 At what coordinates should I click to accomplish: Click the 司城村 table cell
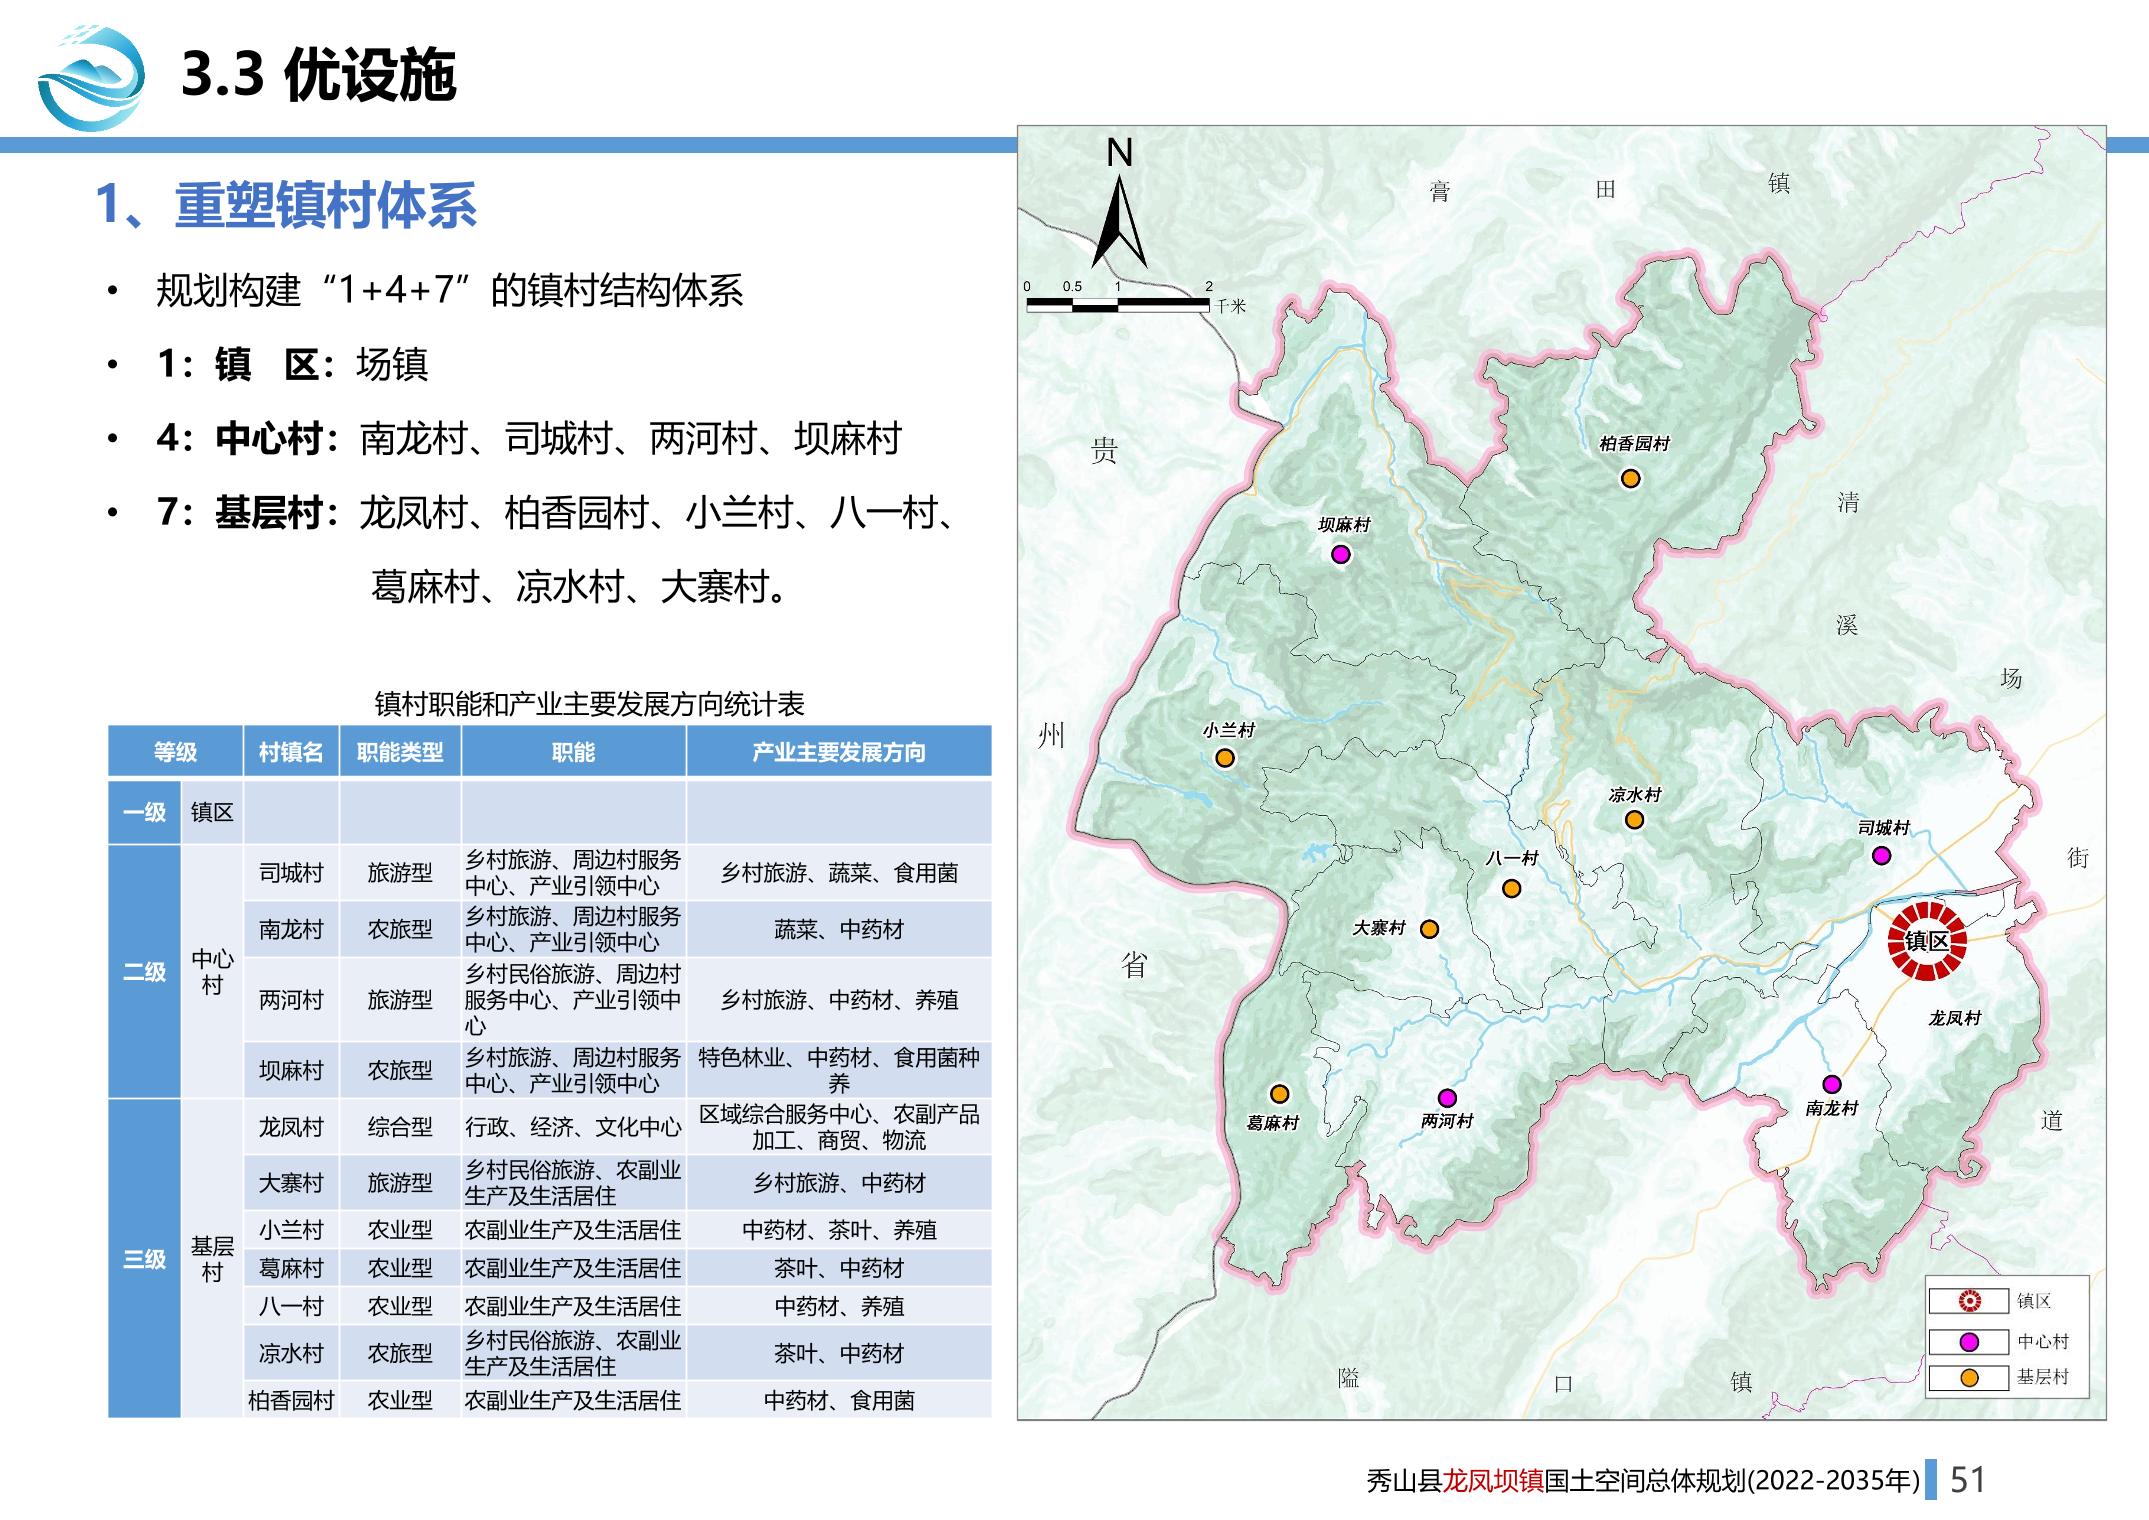pos(291,873)
